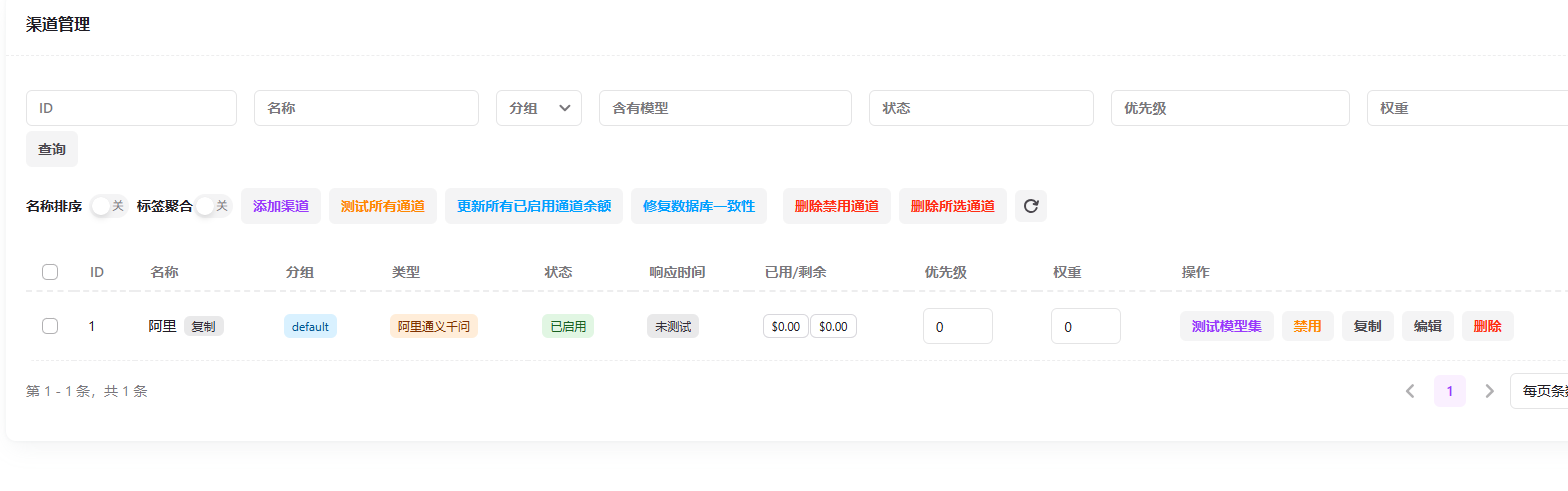
Task: Click 删除禁用通道 button
Action: [x=837, y=206]
